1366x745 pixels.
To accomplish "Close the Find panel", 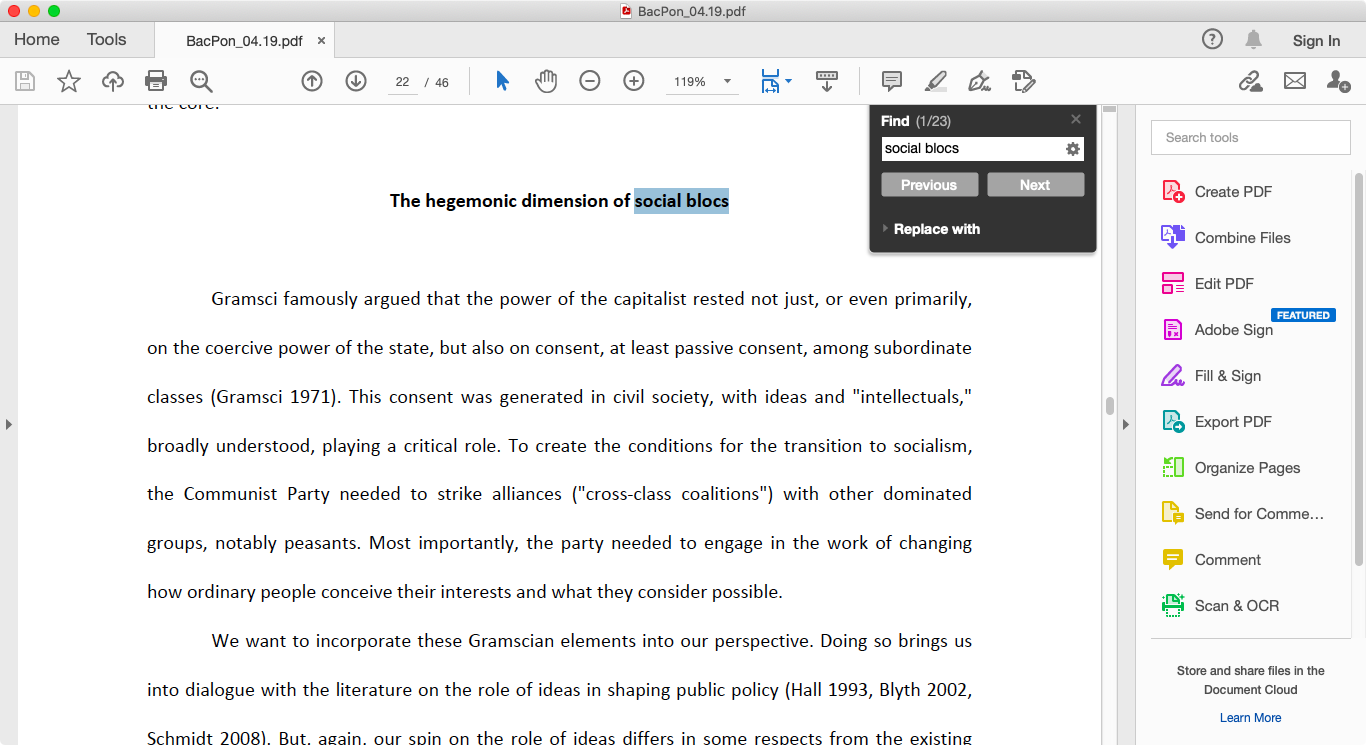I will tap(1076, 119).
